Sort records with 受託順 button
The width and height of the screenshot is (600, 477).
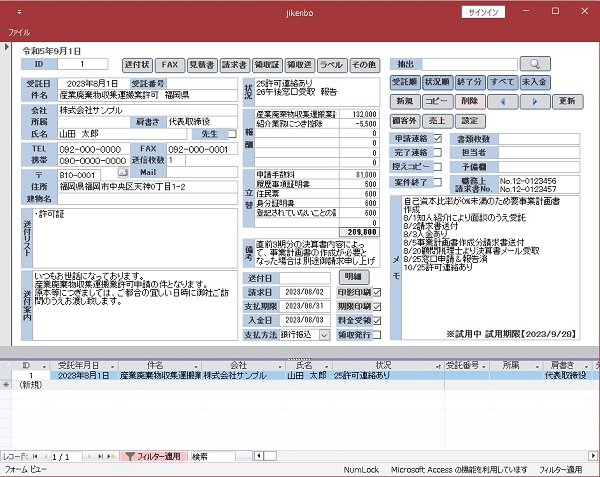click(x=405, y=82)
